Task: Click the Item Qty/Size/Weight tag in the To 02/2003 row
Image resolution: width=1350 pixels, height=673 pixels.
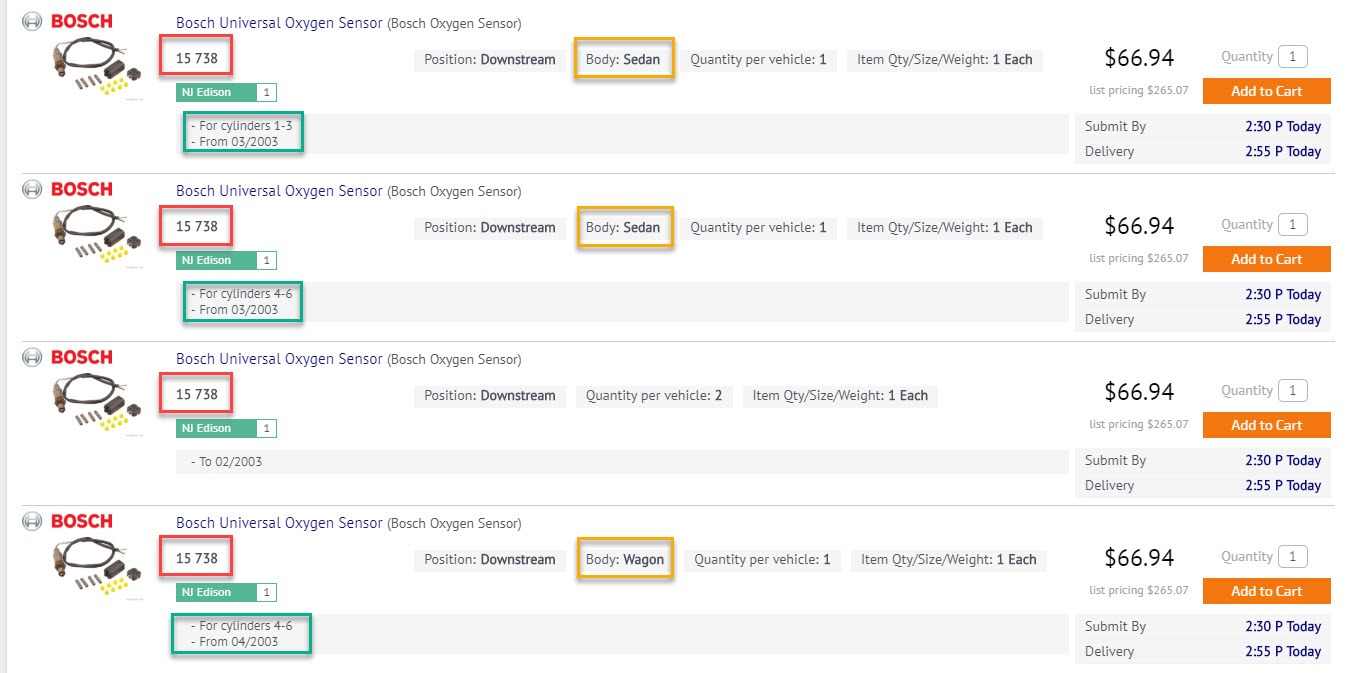Action: pos(841,395)
